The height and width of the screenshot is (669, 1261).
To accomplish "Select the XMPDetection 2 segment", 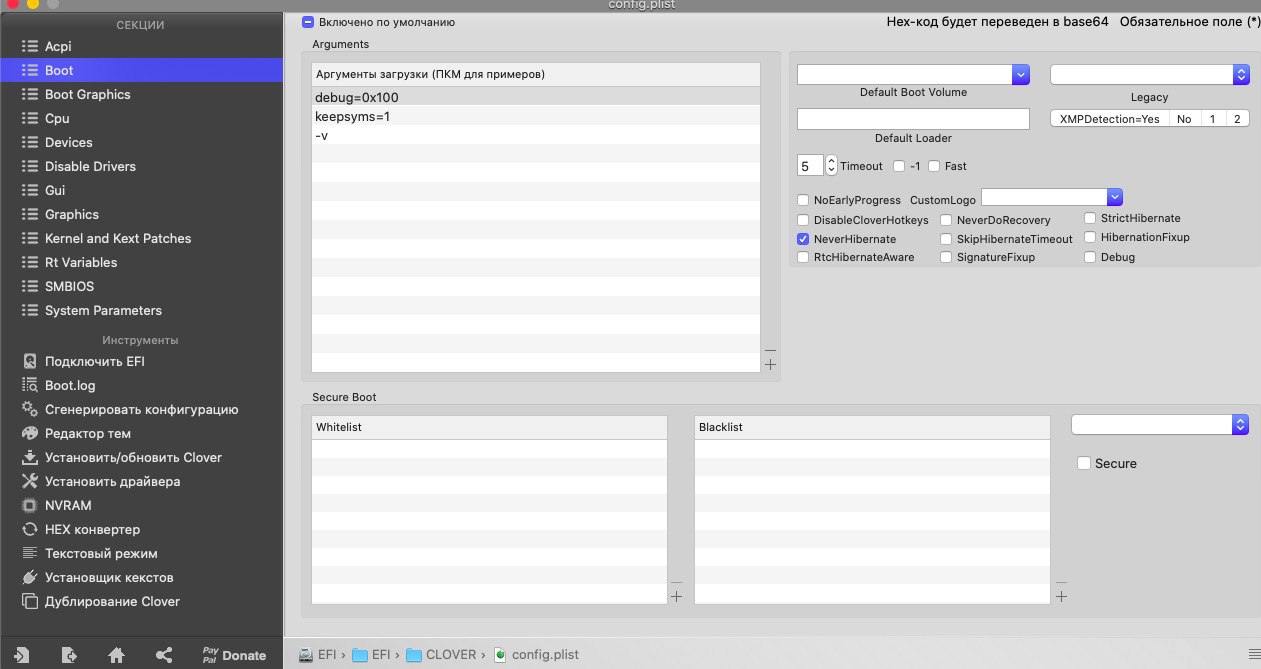I will (x=1237, y=118).
